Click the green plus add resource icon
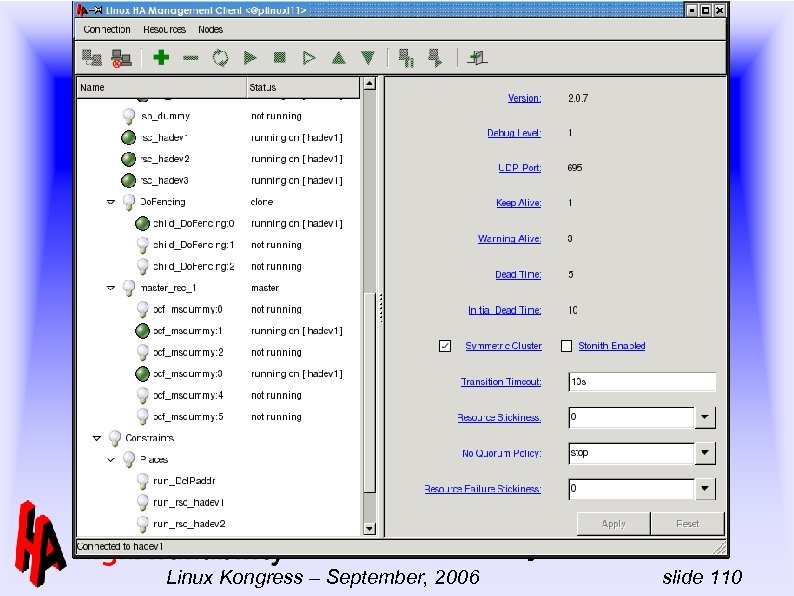This screenshot has height=596, width=794. coord(161,57)
